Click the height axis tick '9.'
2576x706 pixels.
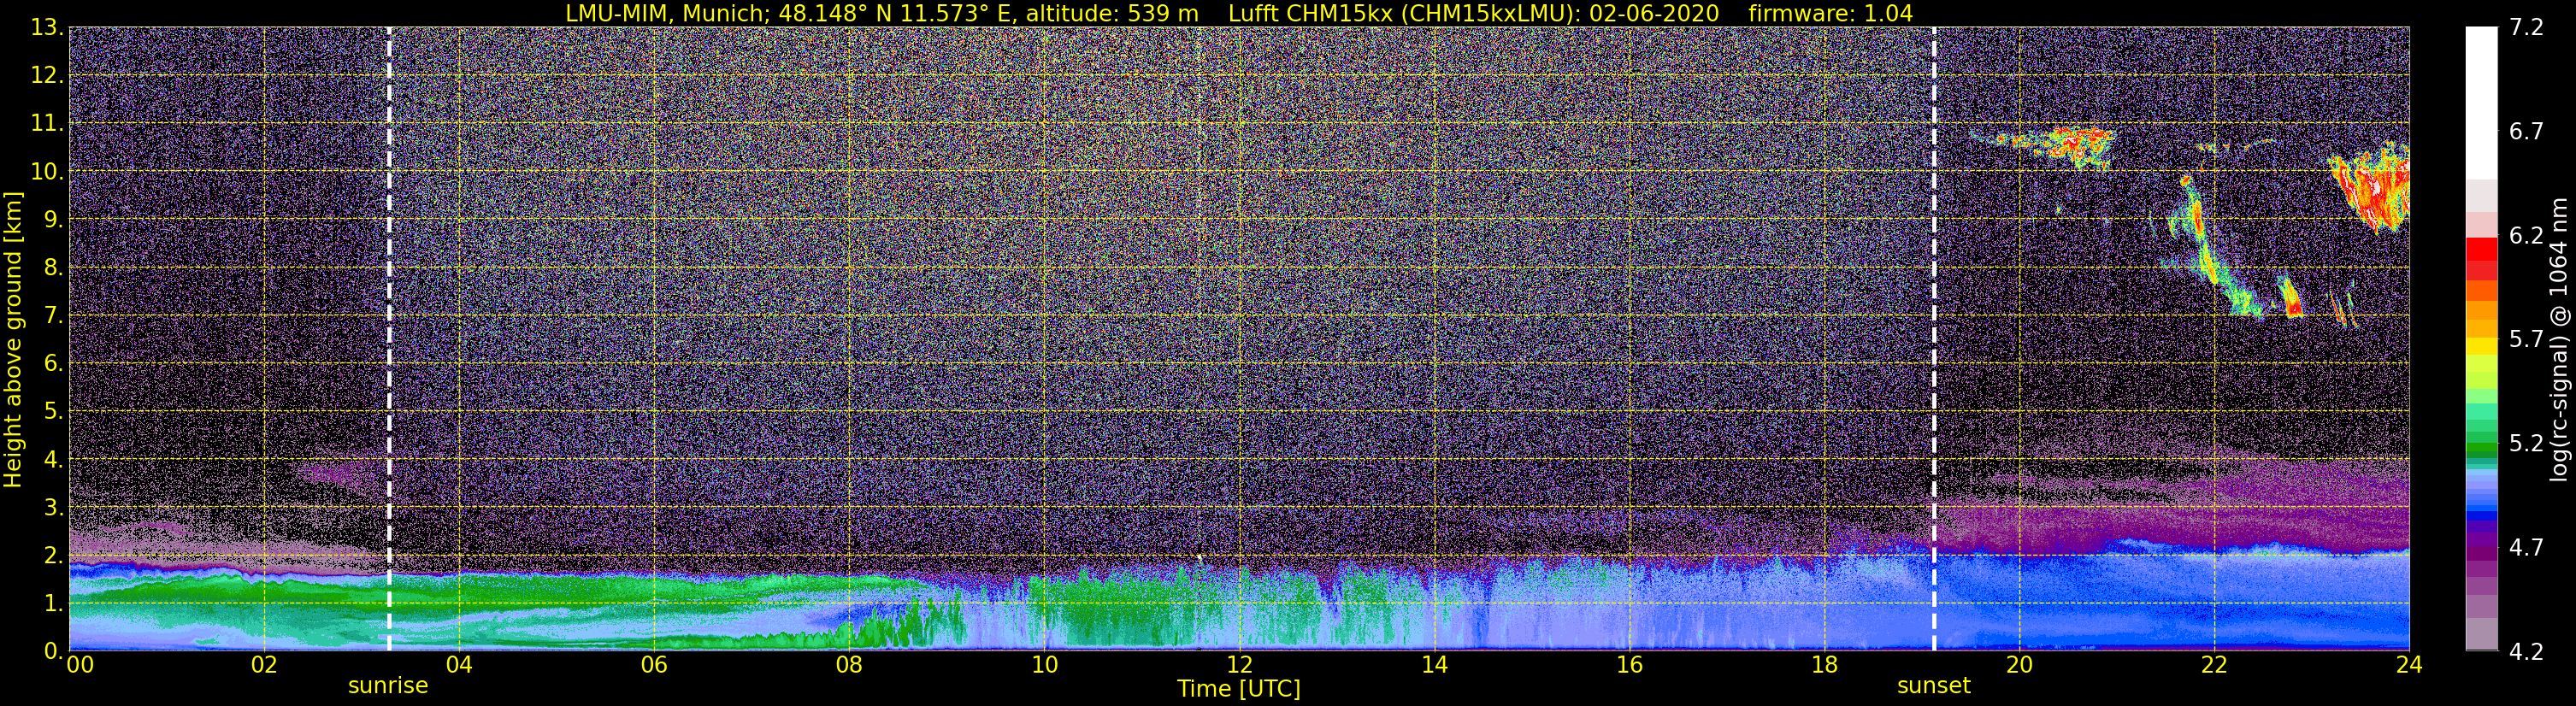[53, 220]
